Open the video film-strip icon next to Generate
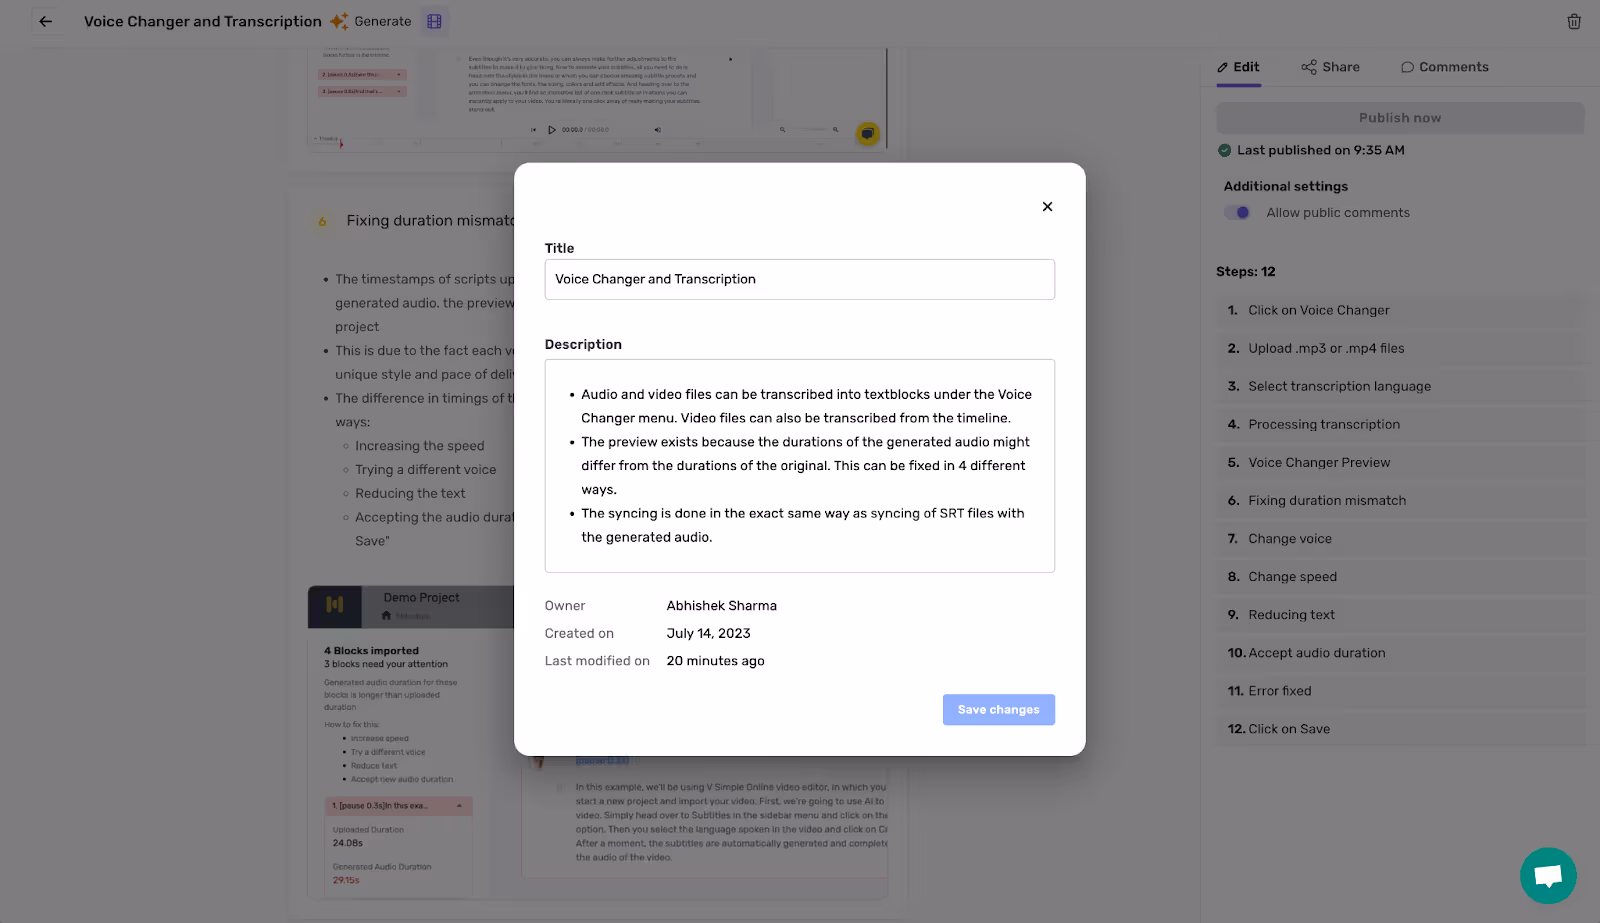This screenshot has height=923, width=1600. [x=434, y=21]
